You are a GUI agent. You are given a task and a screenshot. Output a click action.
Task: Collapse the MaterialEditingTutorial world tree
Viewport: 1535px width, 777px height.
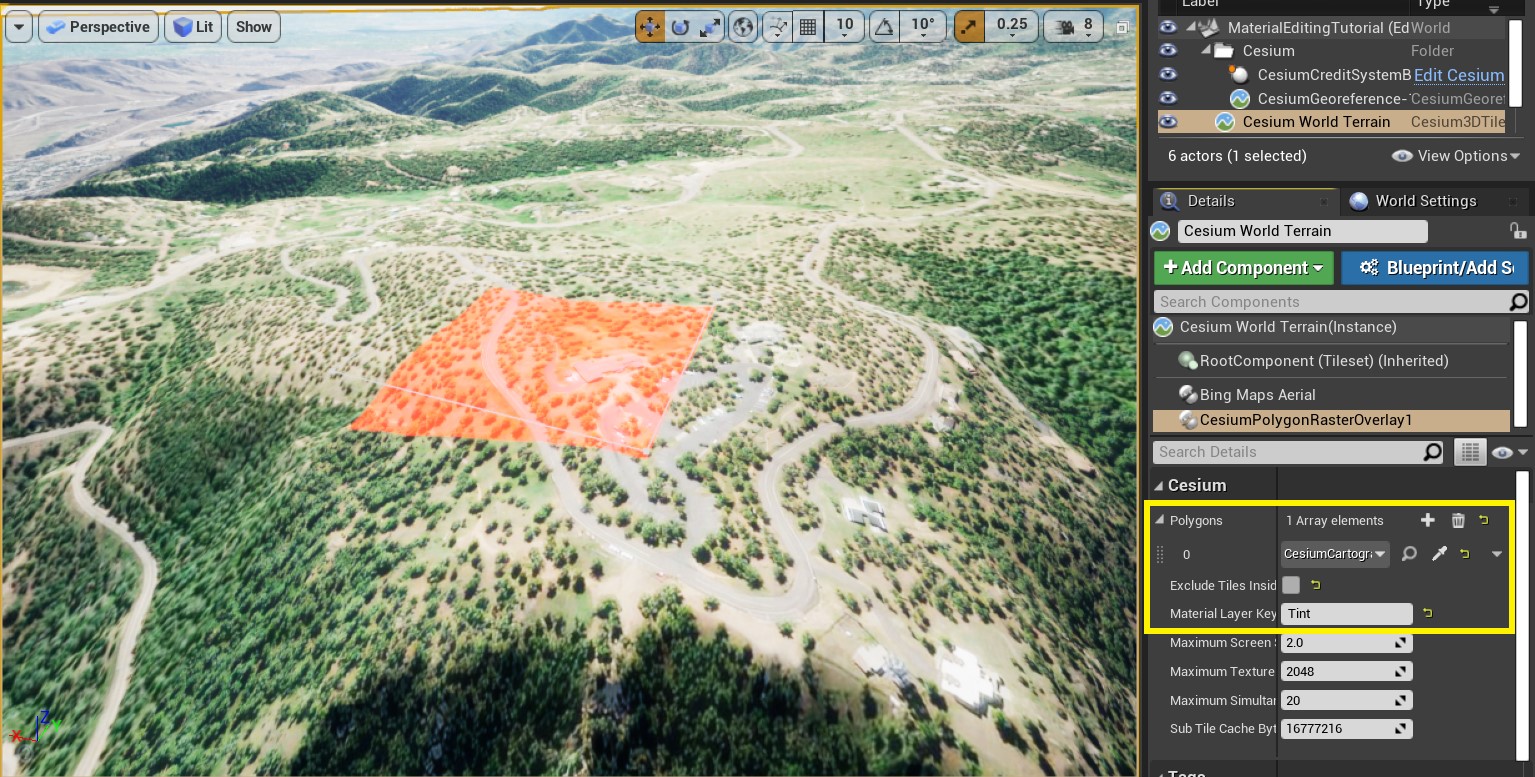point(1192,27)
